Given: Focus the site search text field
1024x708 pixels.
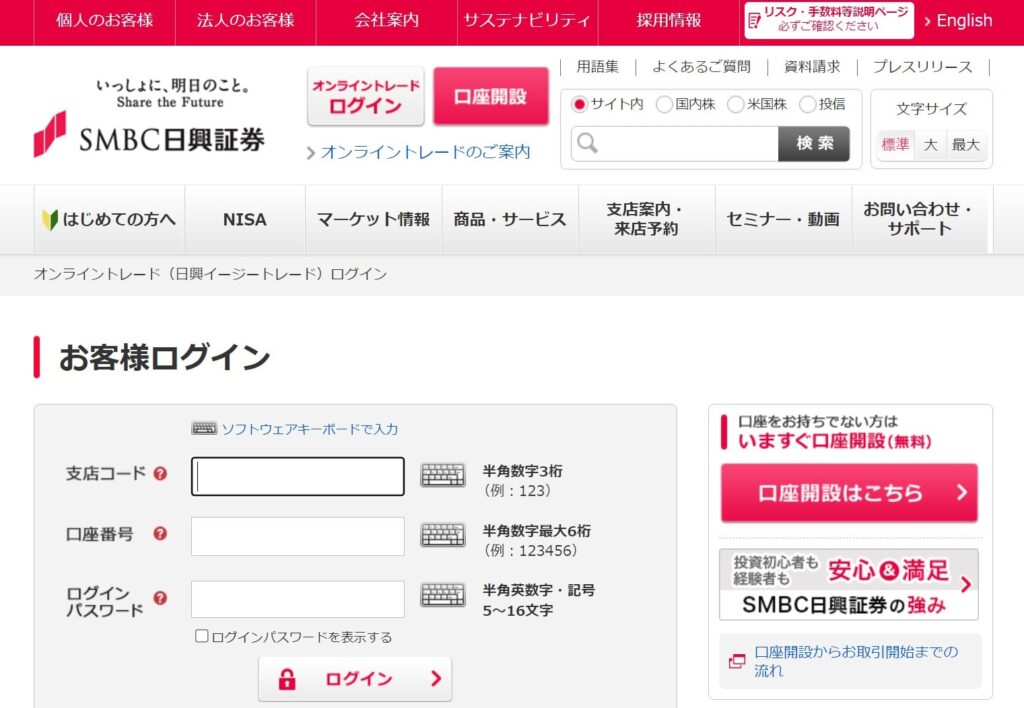Looking at the screenshot, I should [675, 144].
